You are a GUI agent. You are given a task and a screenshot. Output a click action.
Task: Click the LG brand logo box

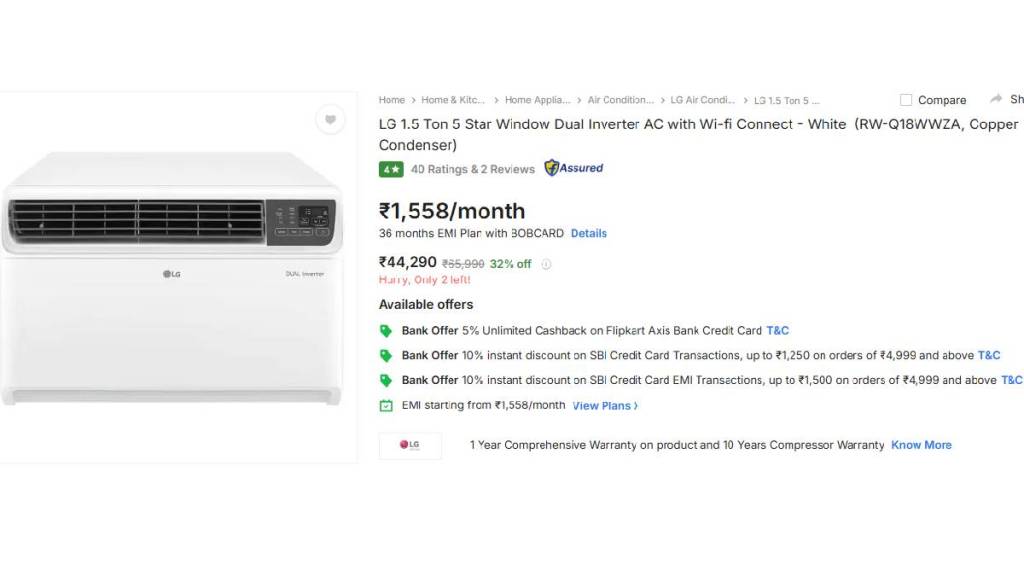410,445
